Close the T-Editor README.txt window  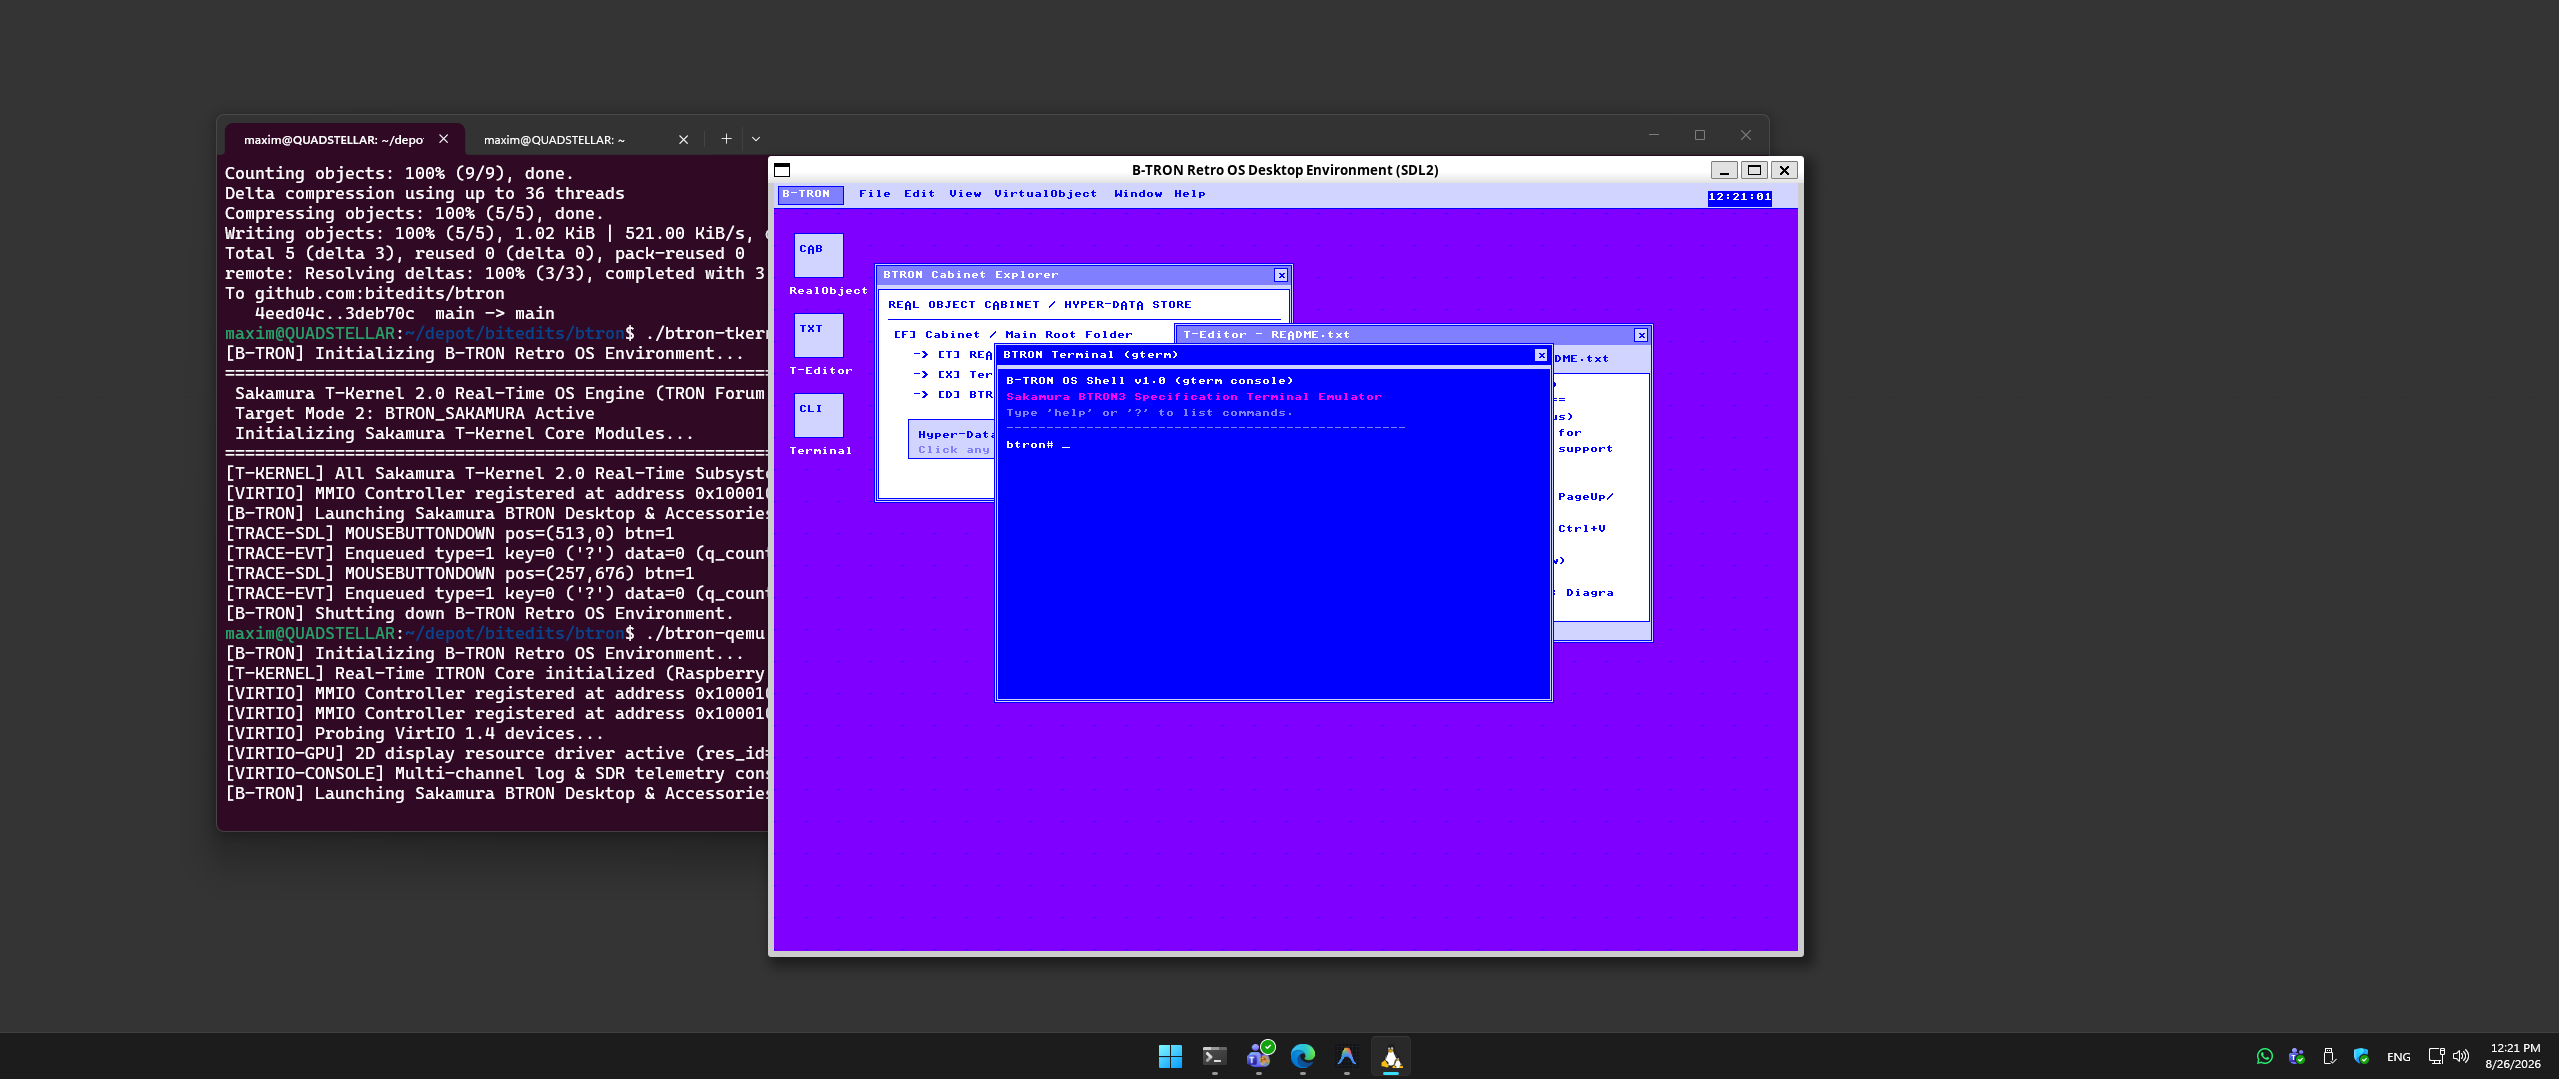click(x=1641, y=335)
